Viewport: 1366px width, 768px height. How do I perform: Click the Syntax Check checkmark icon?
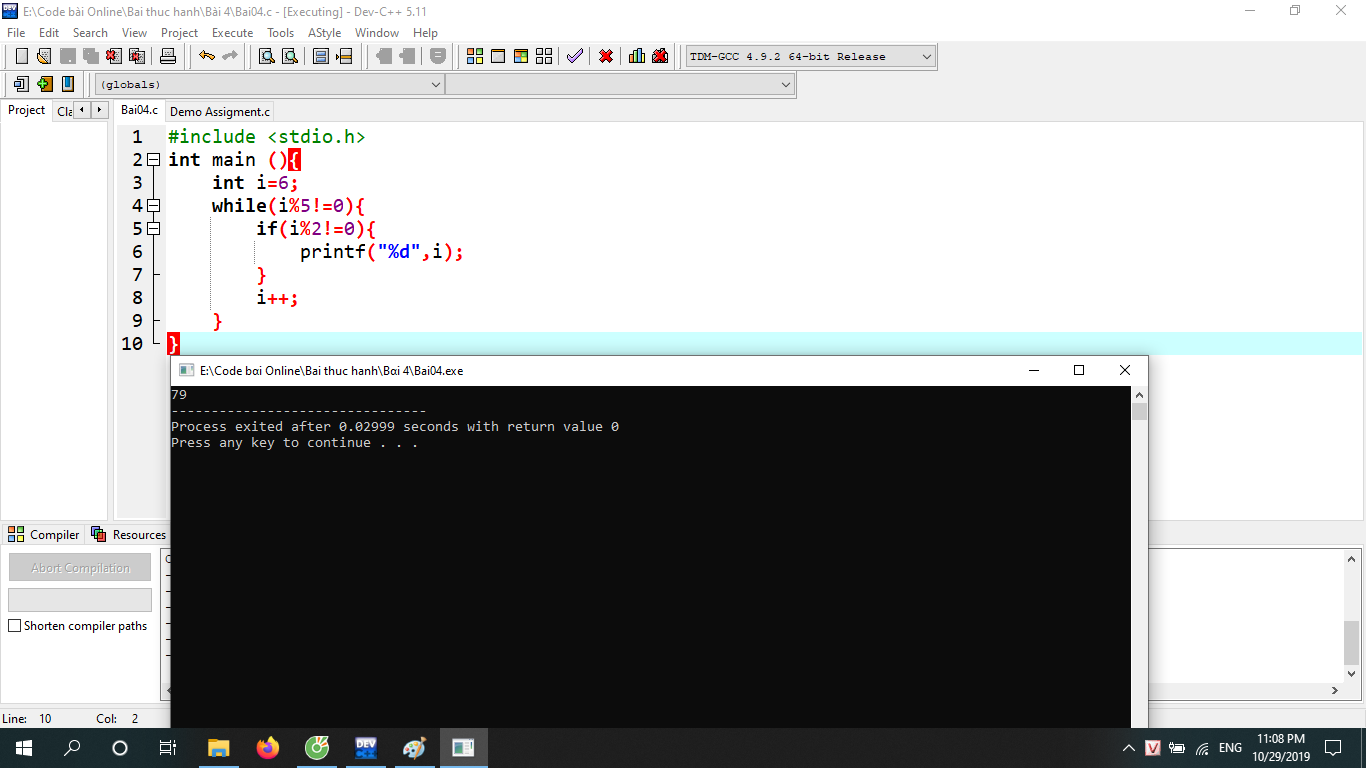click(x=574, y=56)
